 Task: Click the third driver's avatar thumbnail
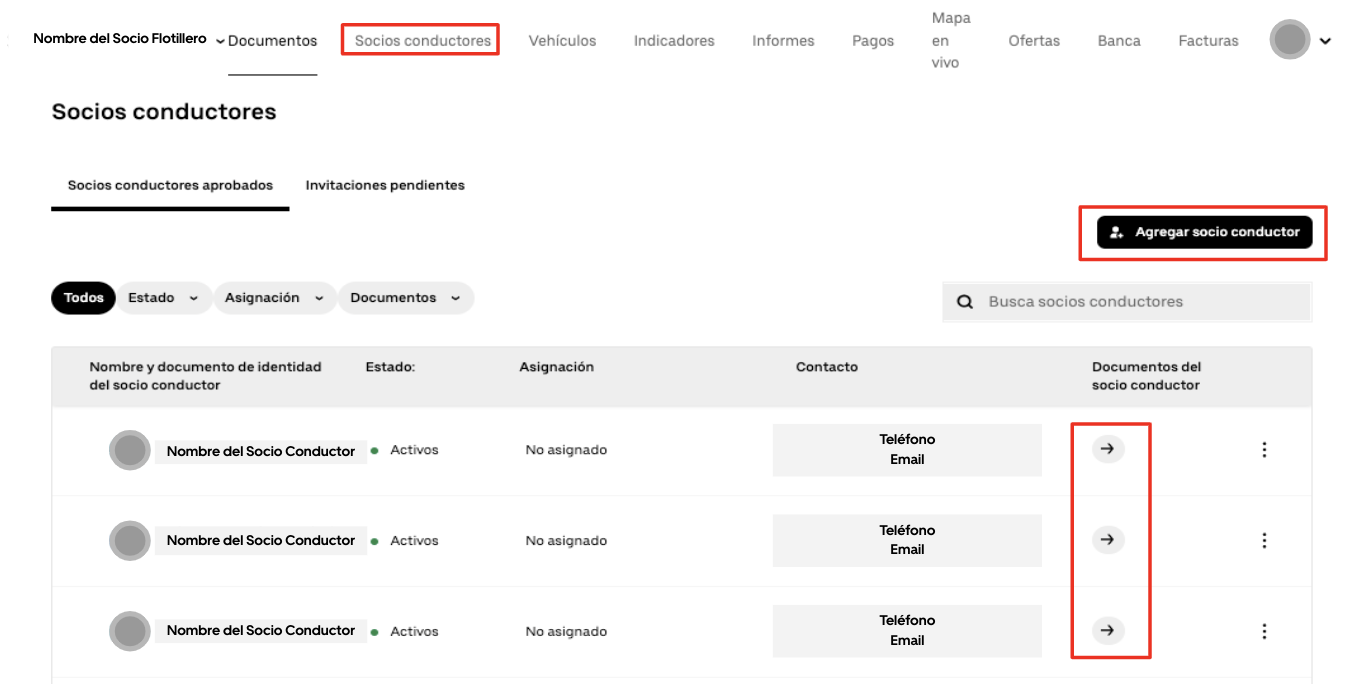click(130, 631)
